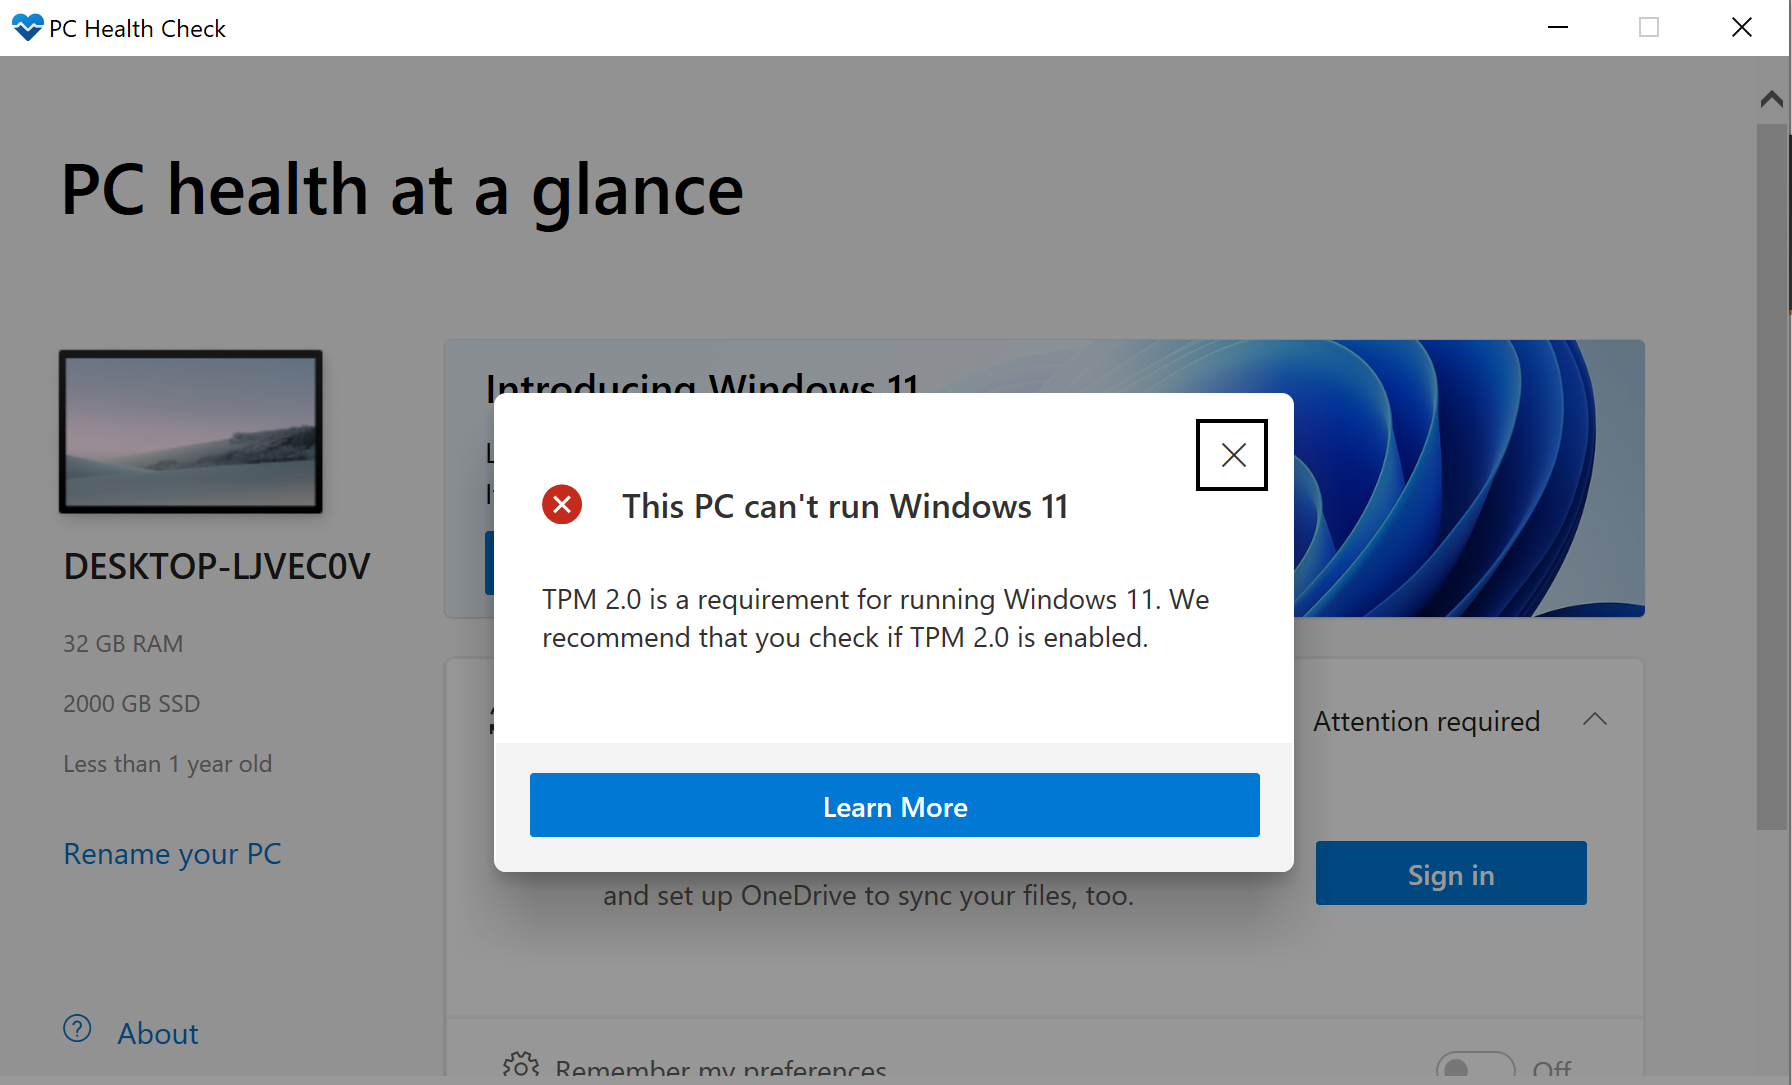Image resolution: width=1792 pixels, height=1085 pixels.
Task: Collapse the Attention required section chevron
Action: click(x=1595, y=720)
